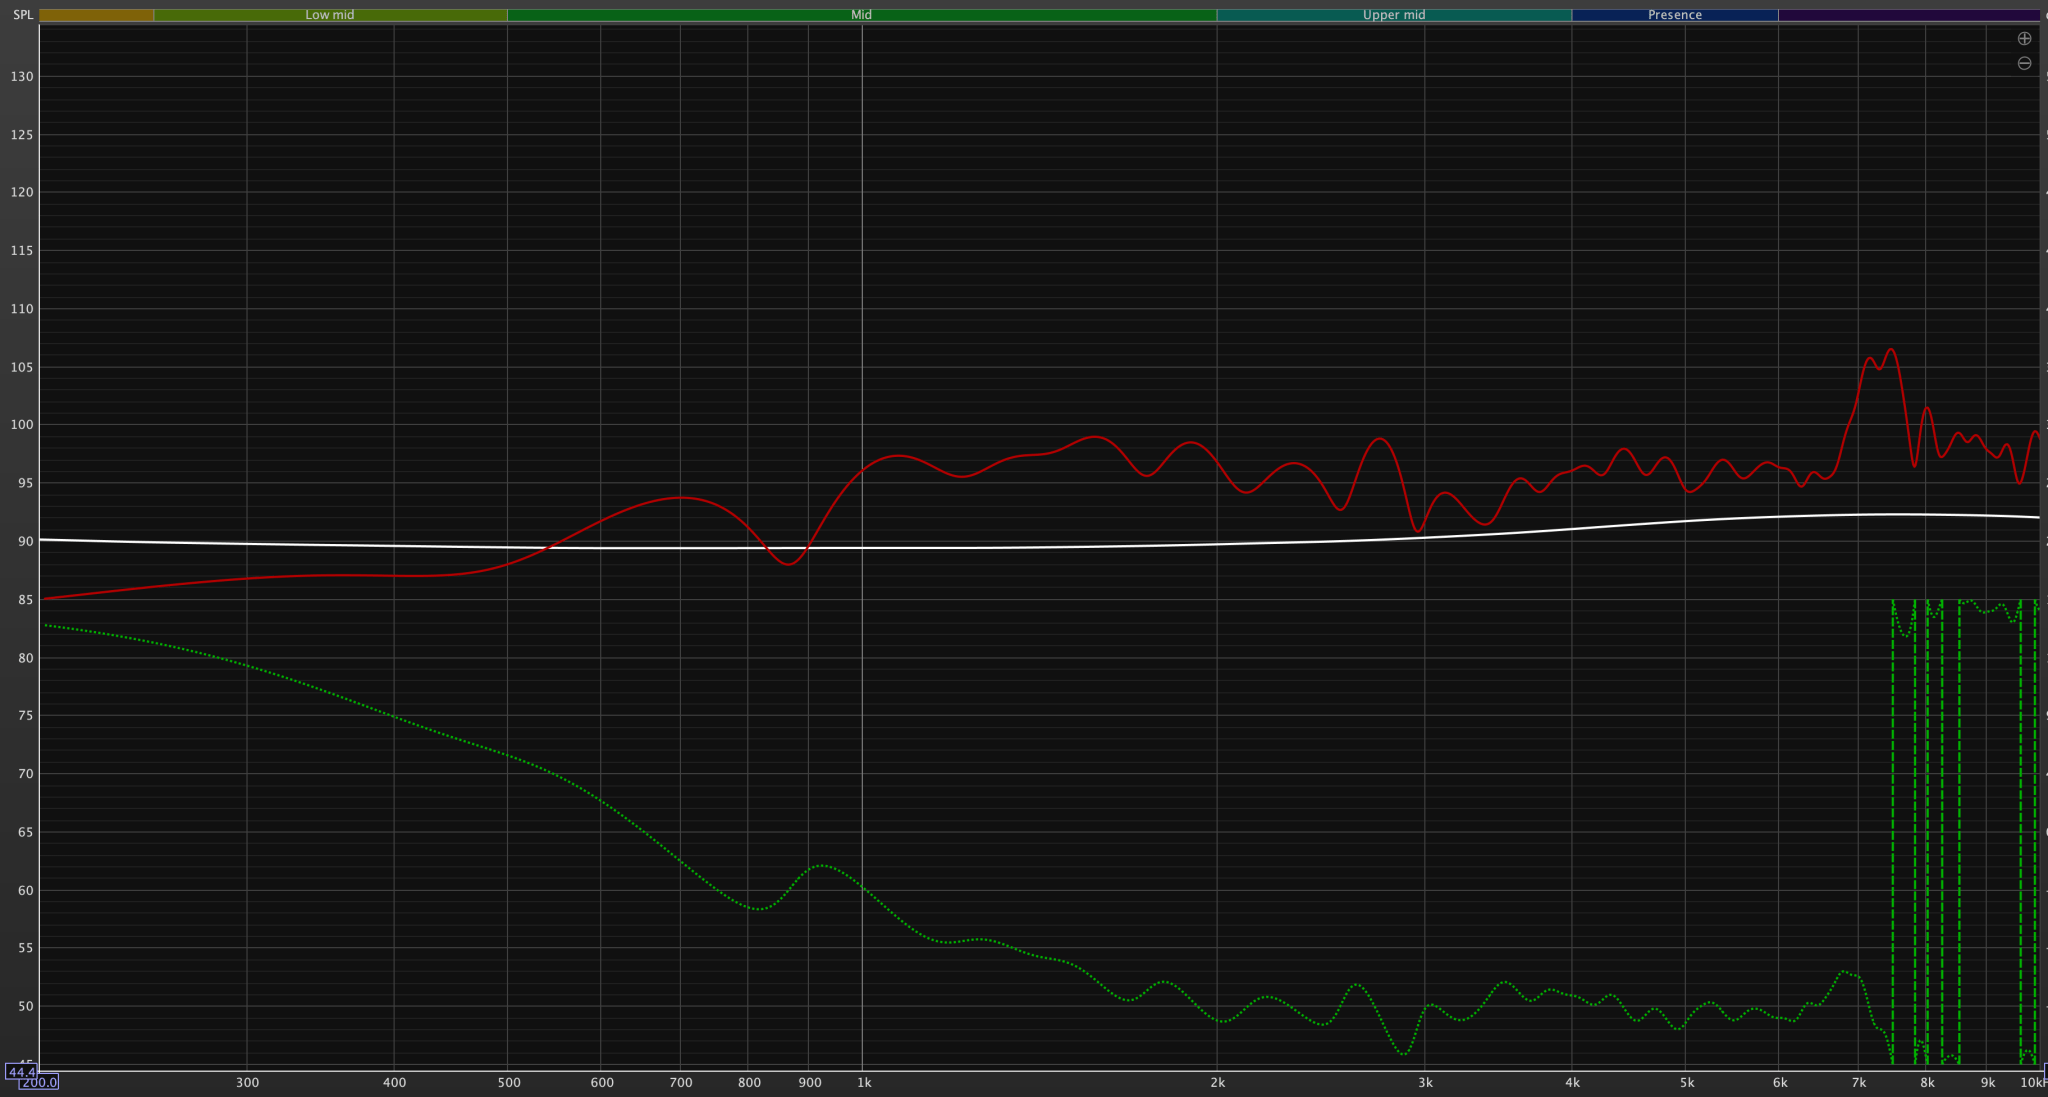Image resolution: width=2048 pixels, height=1097 pixels.
Task: Click the 500 frequency axis label
Action: pyautogui.click(x=508, y=1083)
